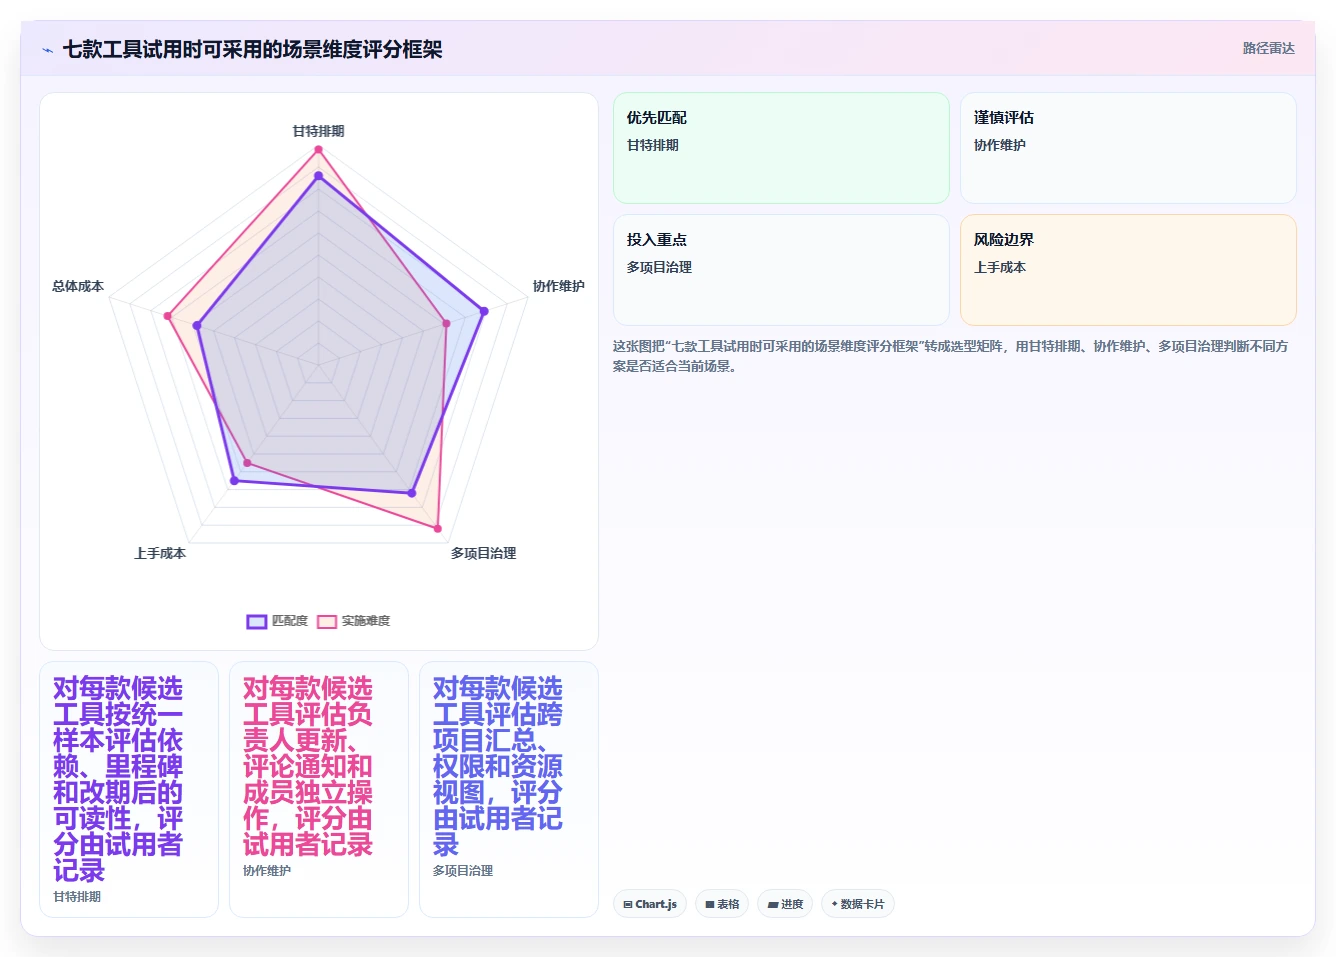Image resolution: width=1336 pixels, height=957 pixels.
Task: Open the pink data card about 负责人更新
Action: click(x=319, y=789)
